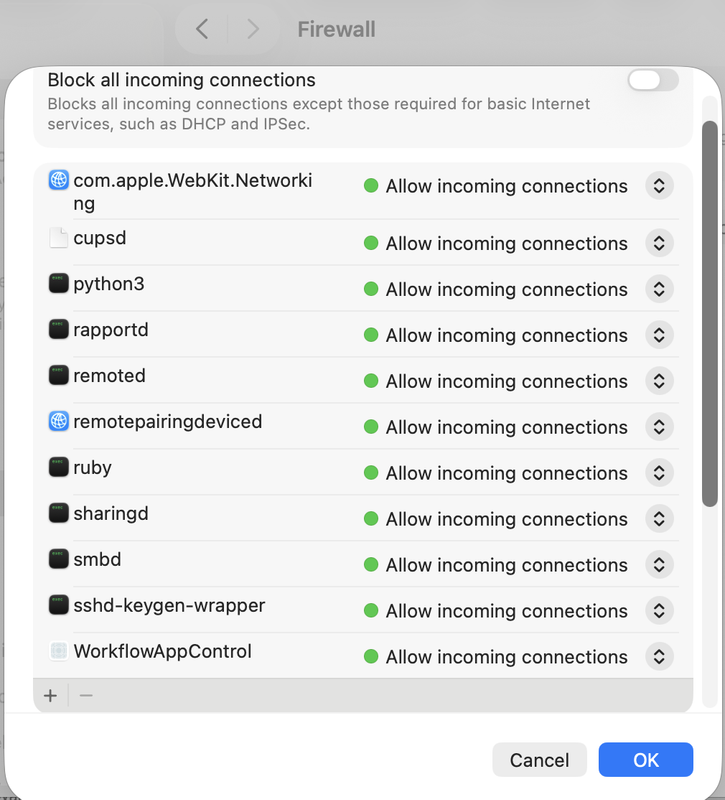
Task: Select the smbd row name
Action: click(x=97, y=560)
